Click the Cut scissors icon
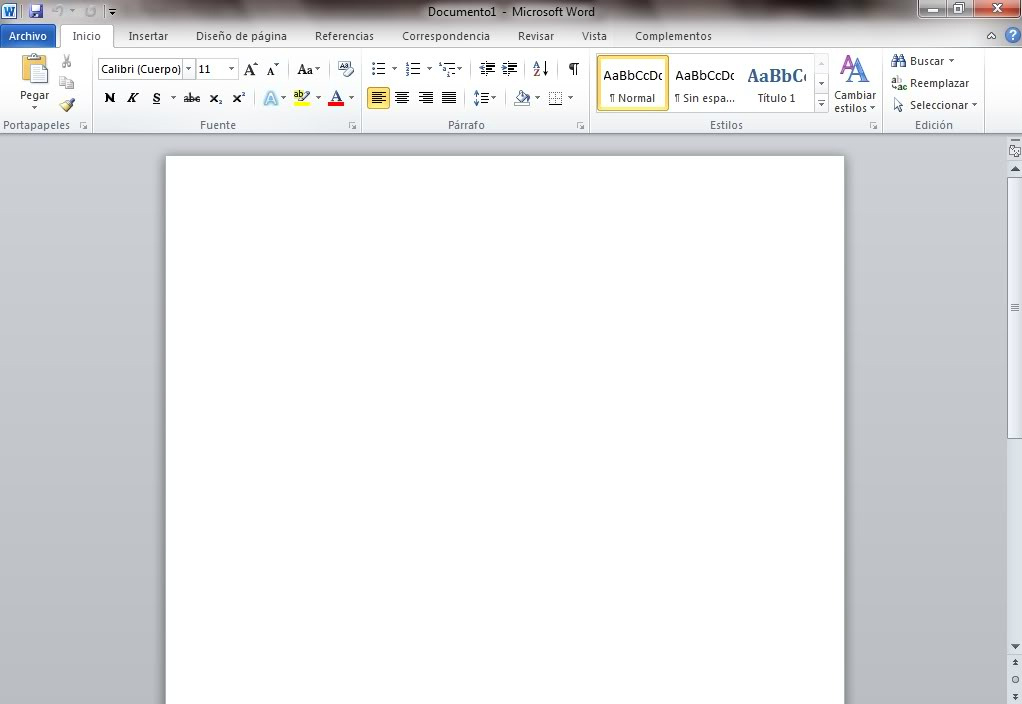1022x704 pixels. [x=66, y=61]
